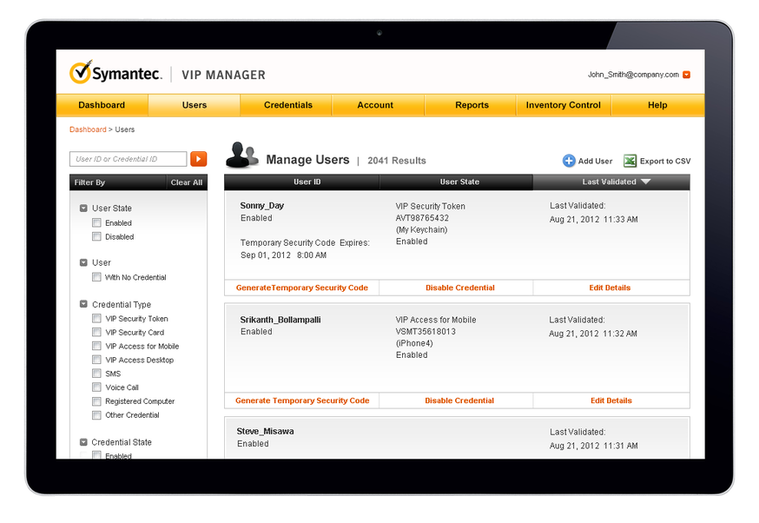
Task: Click the user name Srikanth_Bollampalli
Action: pos(280,320)
